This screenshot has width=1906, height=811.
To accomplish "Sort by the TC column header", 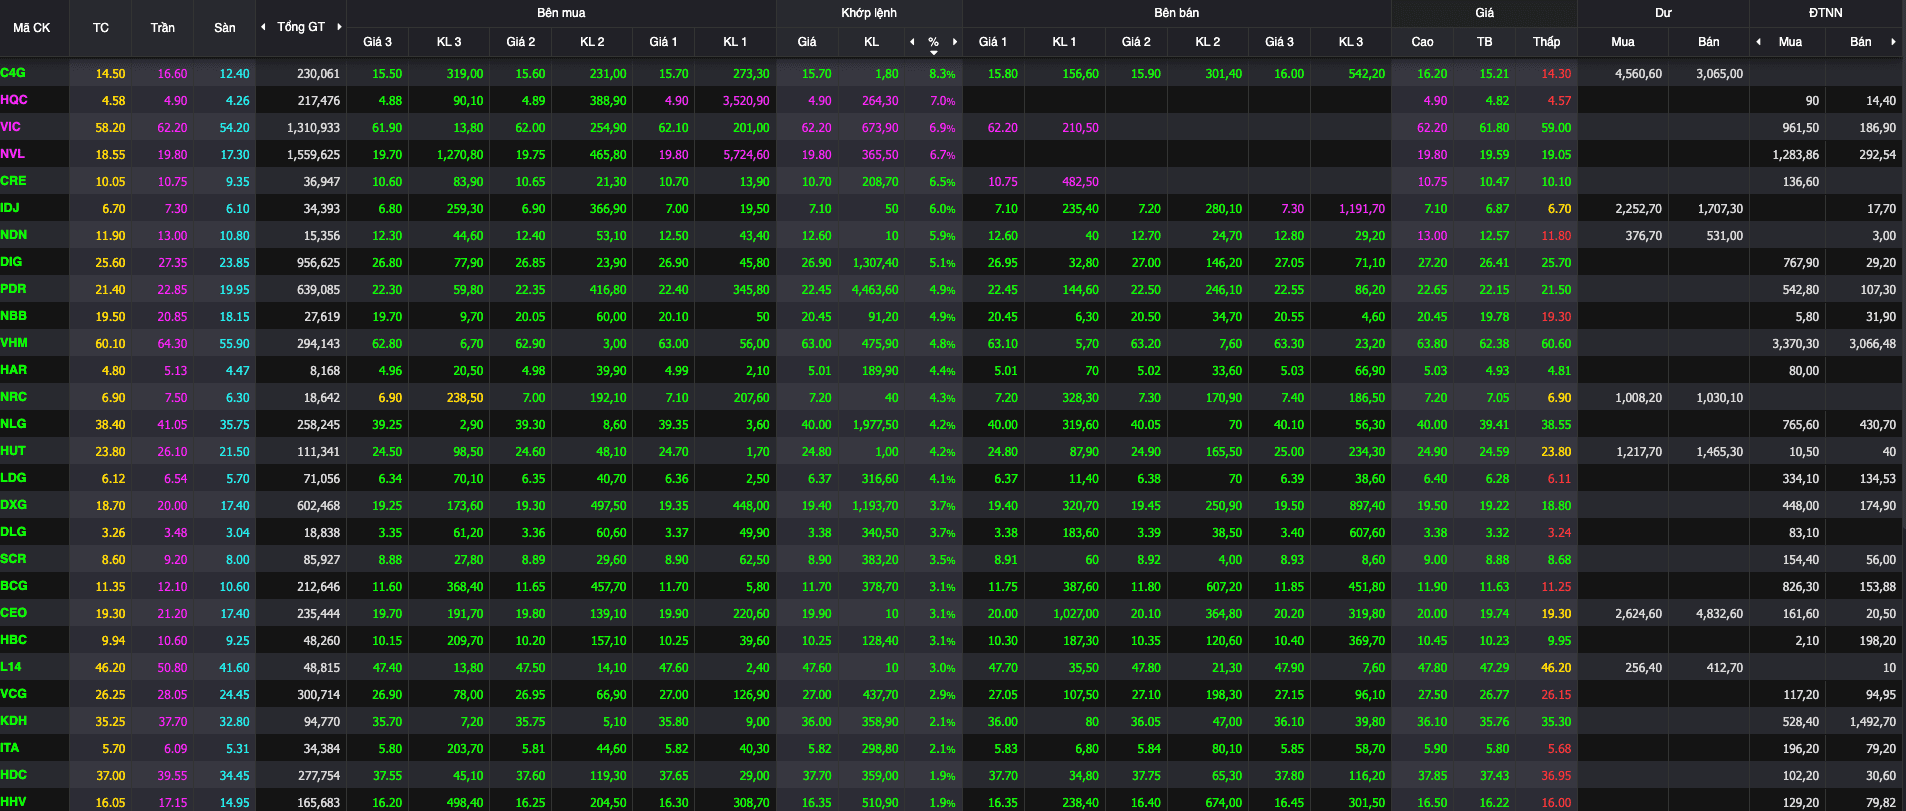I will 101,28.
